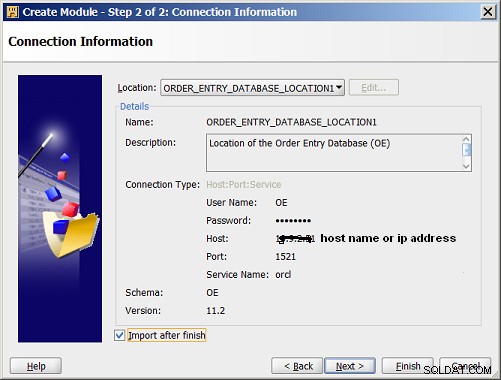Click Finish to complete module creation
The height and width of the screenshot is (380, 501).
click(408, 366)
